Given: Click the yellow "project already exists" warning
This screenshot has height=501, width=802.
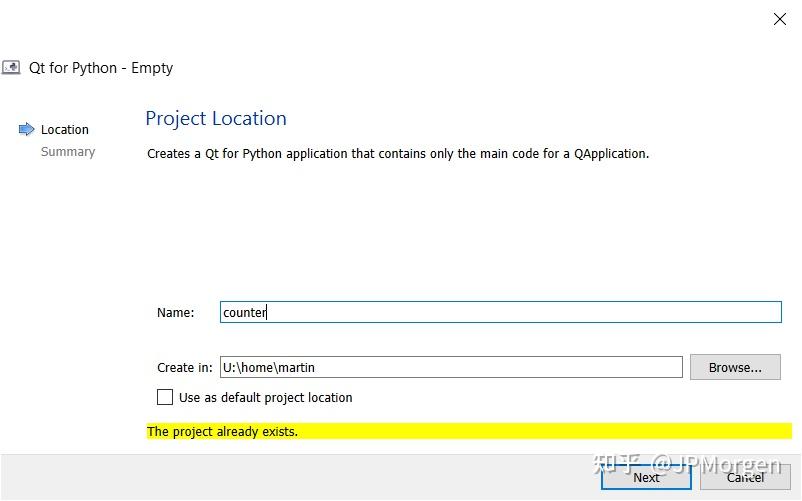Looking at the screenshot, I should tap(468, 431).
